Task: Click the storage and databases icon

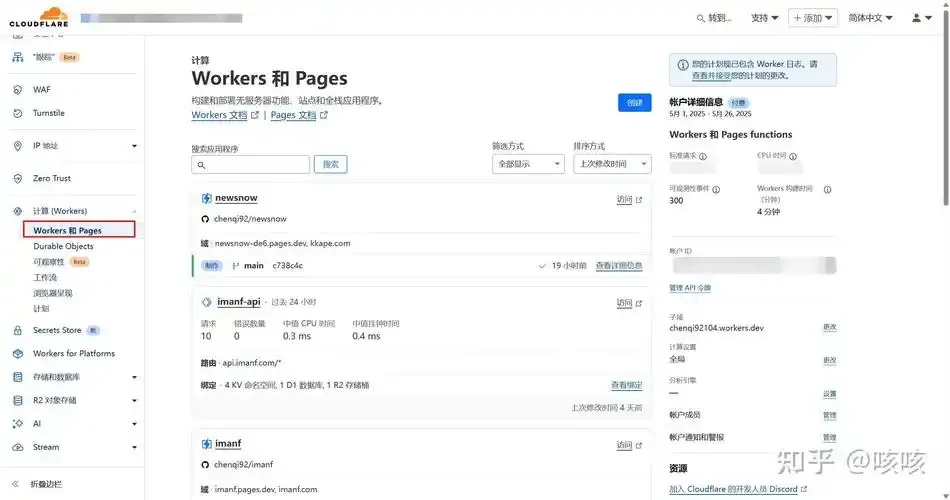Action: pyautogui.click(x=18, y=377)
